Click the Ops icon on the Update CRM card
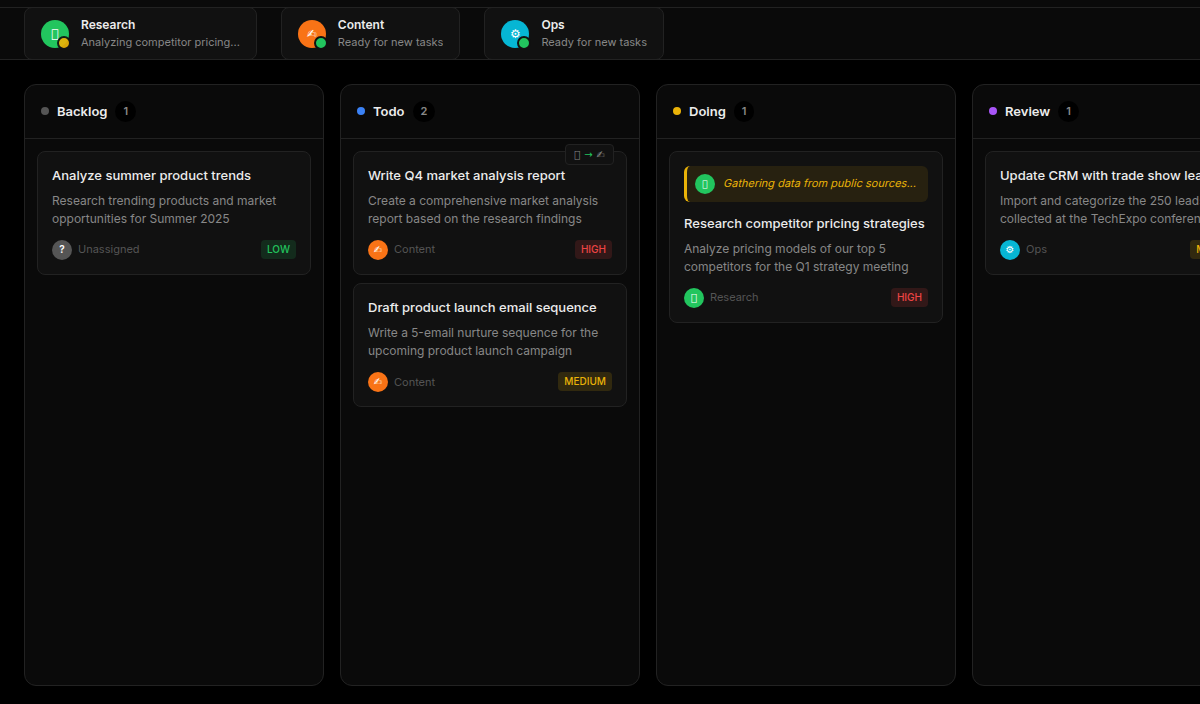 [x=1009, y=249]
